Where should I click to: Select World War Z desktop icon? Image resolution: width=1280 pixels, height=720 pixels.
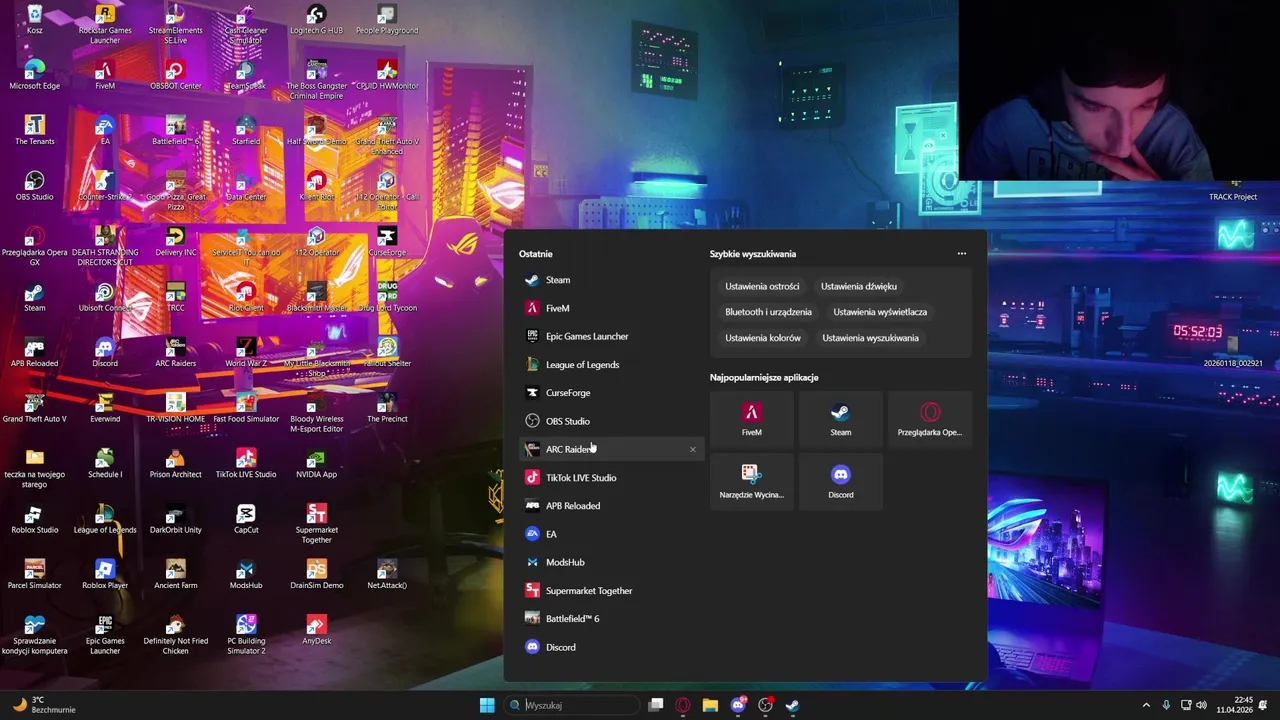(x=246, y=352)
